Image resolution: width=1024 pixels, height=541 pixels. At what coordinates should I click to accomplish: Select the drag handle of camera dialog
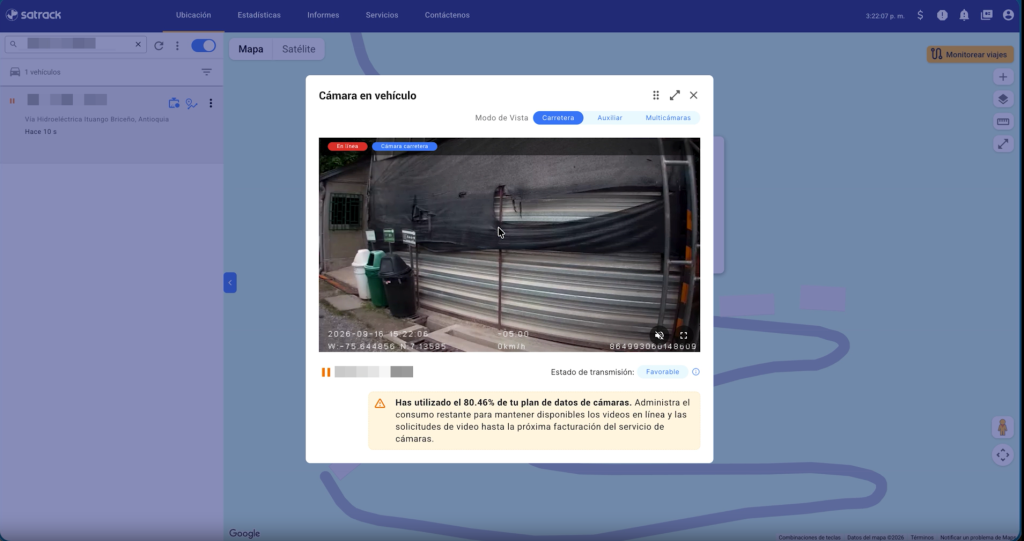[656, 95]
